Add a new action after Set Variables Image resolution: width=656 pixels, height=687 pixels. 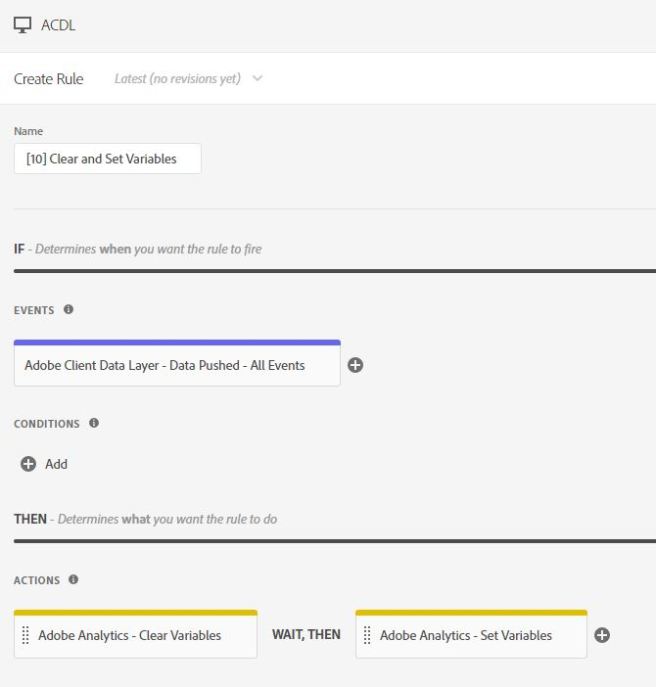pos(602,636)
